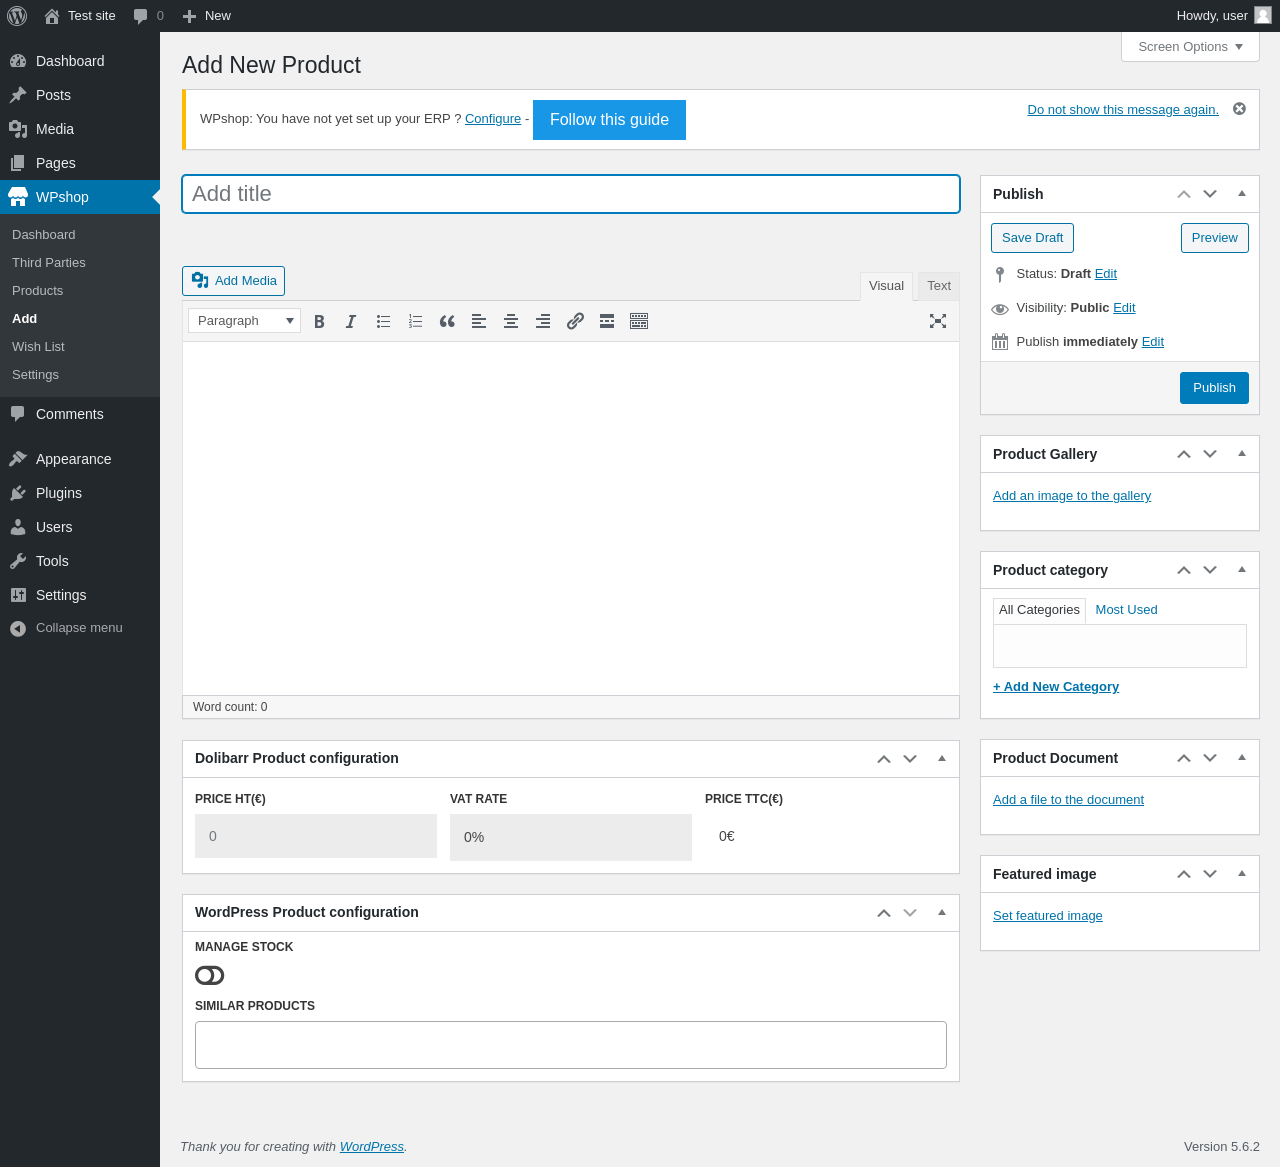Insert Read More tag
Image resolution: width=1280 pixels, height=1167 pixels.
pos(607,321)
